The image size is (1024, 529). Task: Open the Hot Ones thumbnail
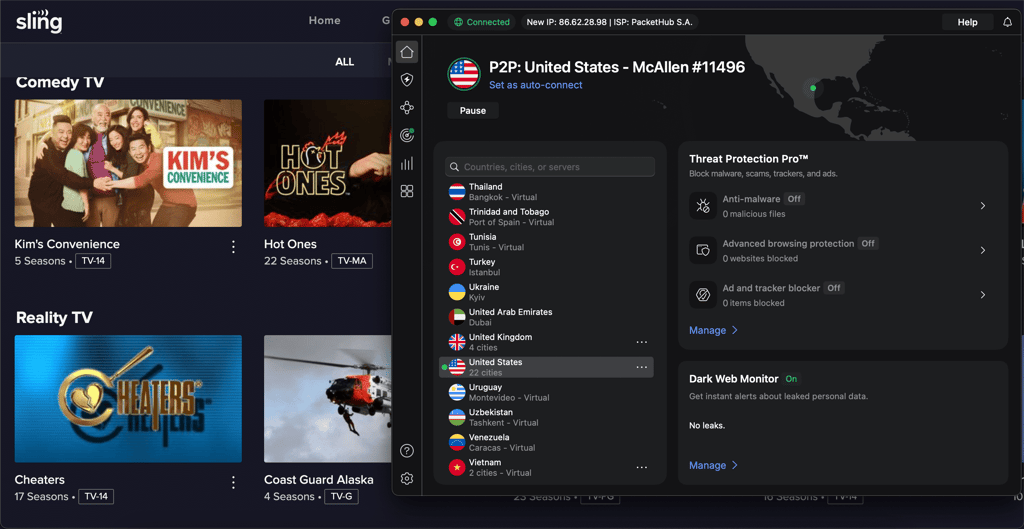(x=327, y=163)
